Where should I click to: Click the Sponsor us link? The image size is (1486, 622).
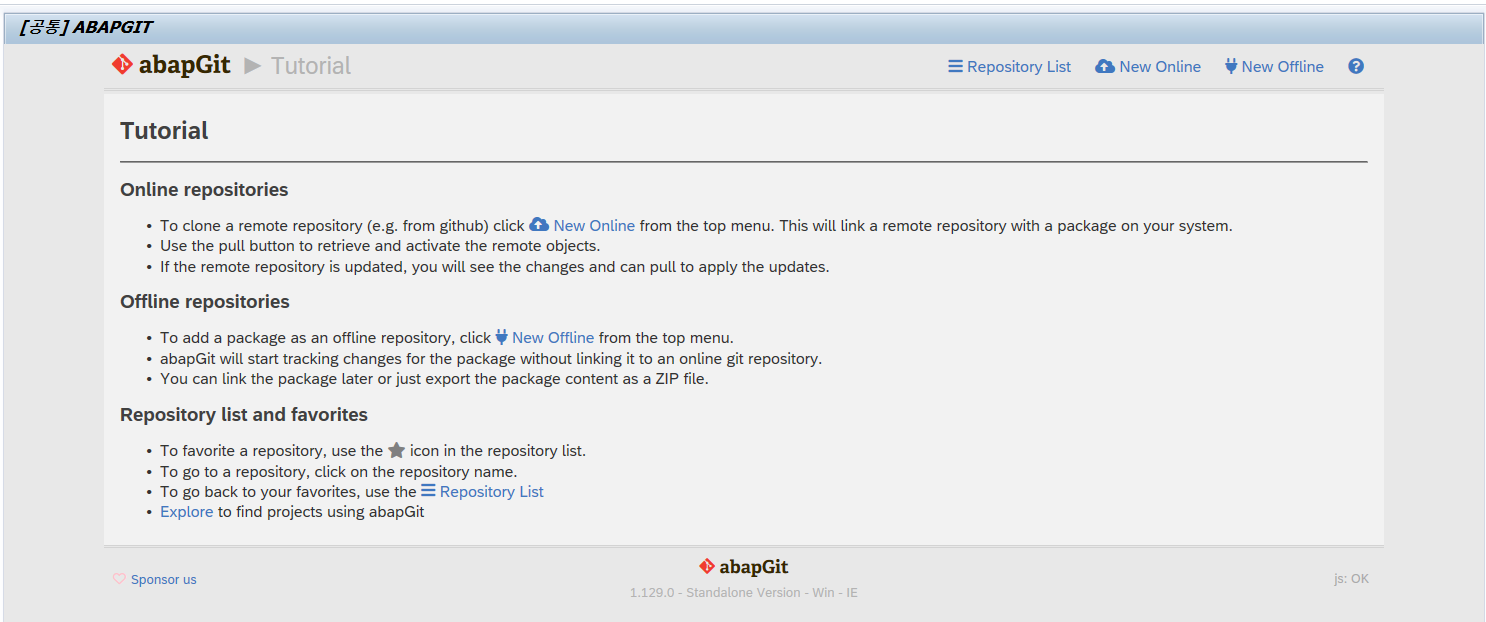pyautogui.click(x=164, y=580)
